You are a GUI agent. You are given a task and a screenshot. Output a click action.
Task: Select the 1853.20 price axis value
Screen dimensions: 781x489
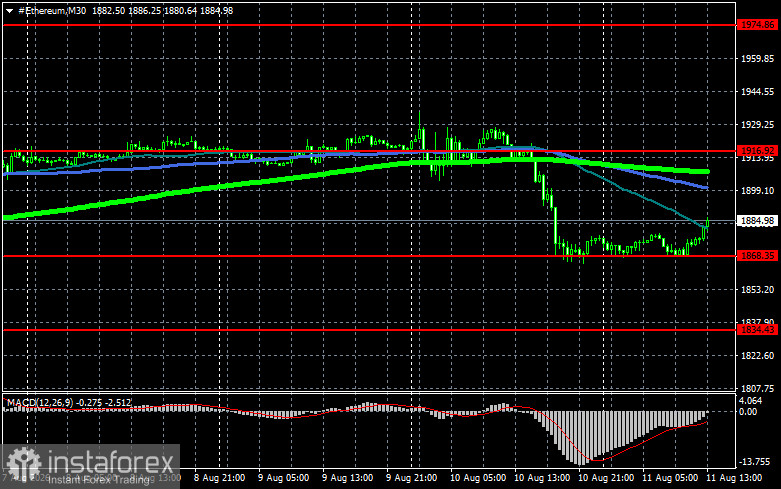pos(758,289)
